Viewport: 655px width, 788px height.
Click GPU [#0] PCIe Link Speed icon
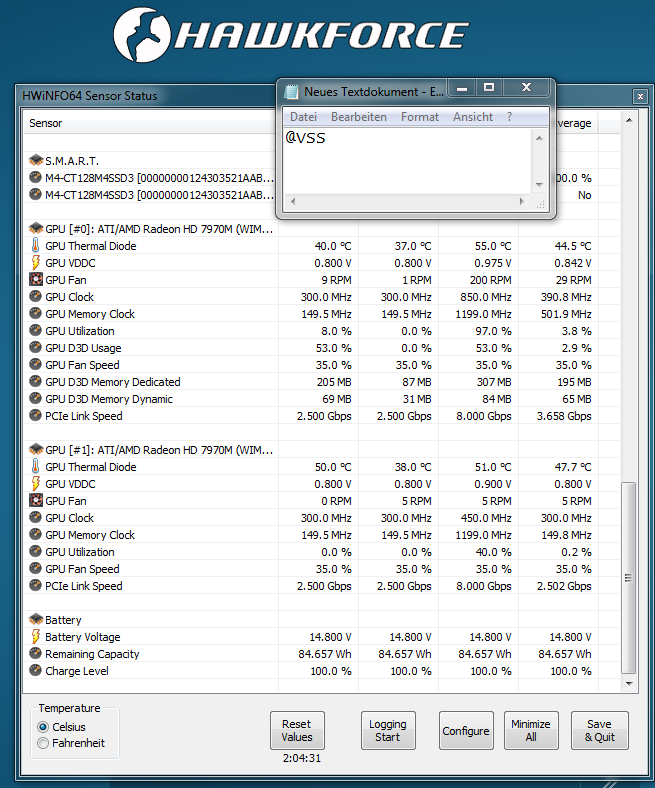tap(35, 416)
